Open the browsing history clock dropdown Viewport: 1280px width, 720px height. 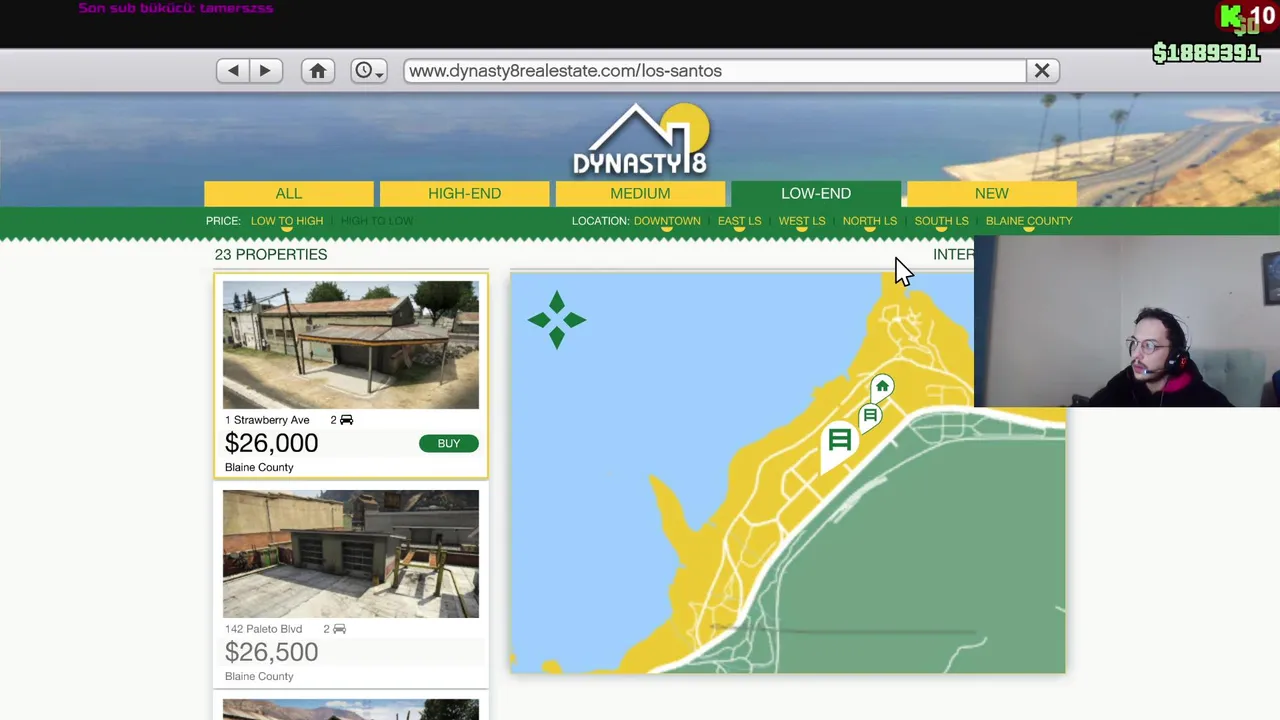point(369,71)
